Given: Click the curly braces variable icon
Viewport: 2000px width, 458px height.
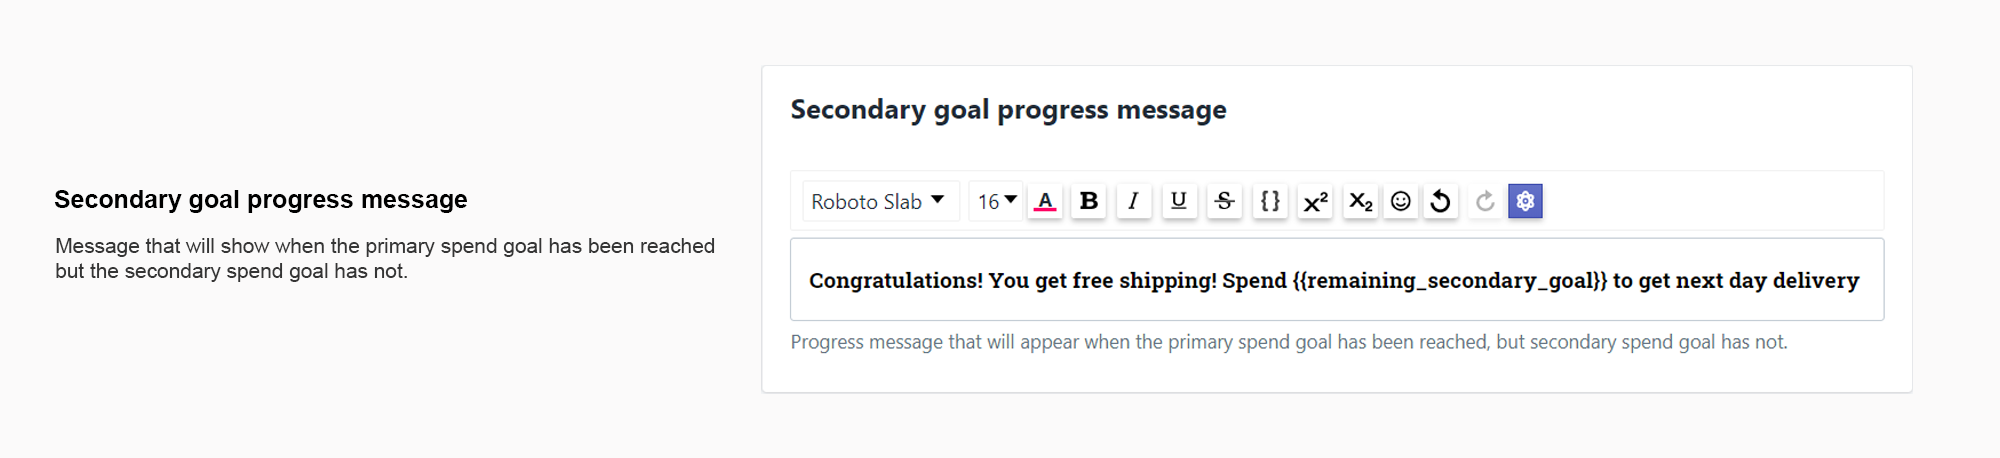Looking at the screenshot, I should coord(1270,201).
